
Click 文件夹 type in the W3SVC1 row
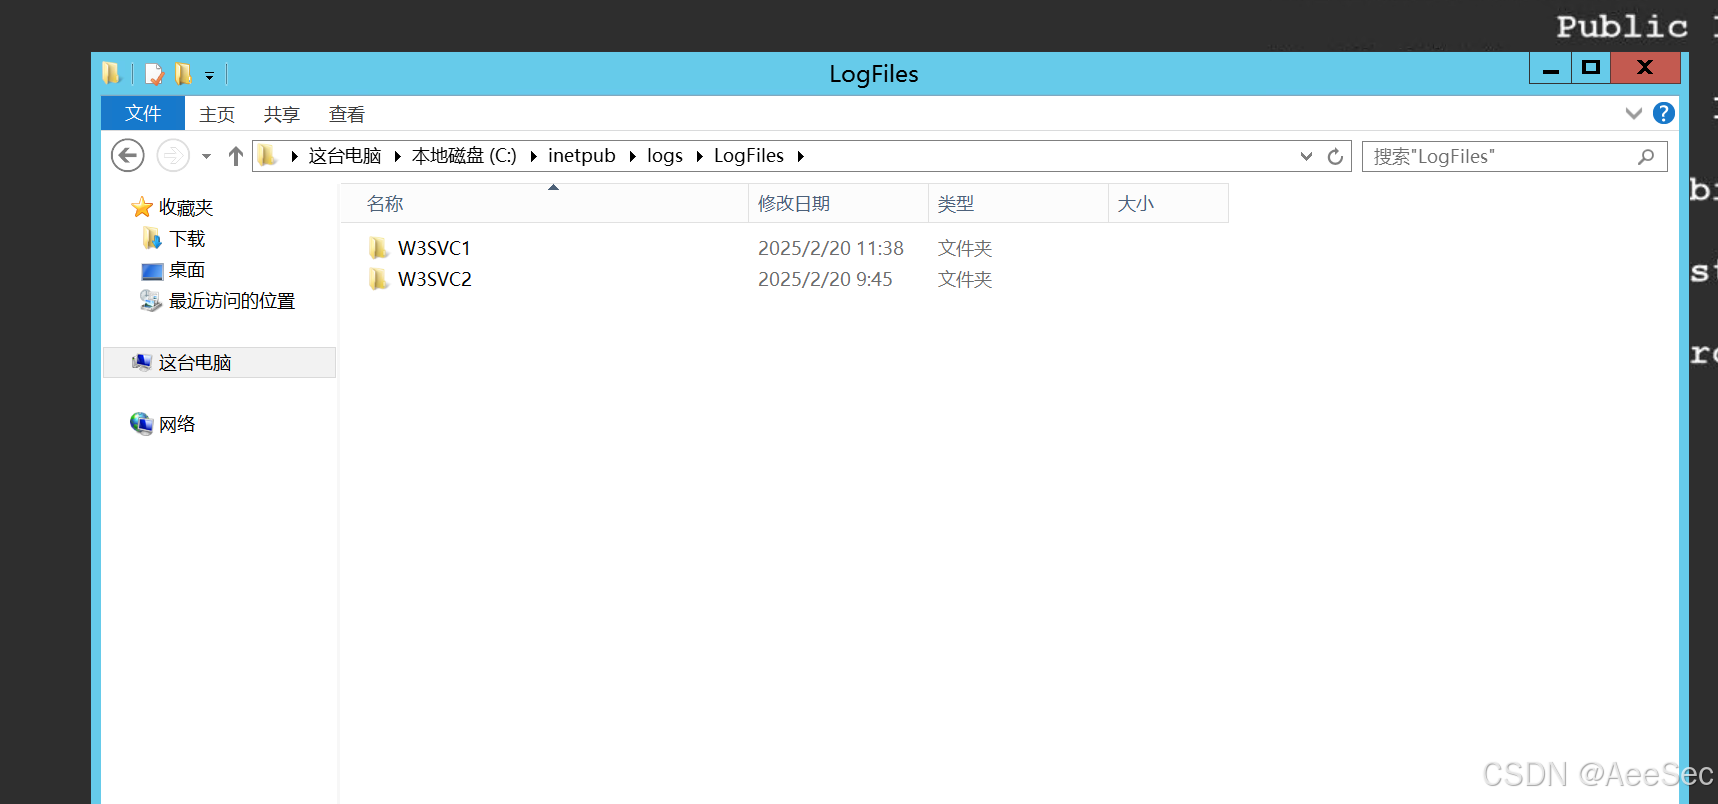[965, 248]
